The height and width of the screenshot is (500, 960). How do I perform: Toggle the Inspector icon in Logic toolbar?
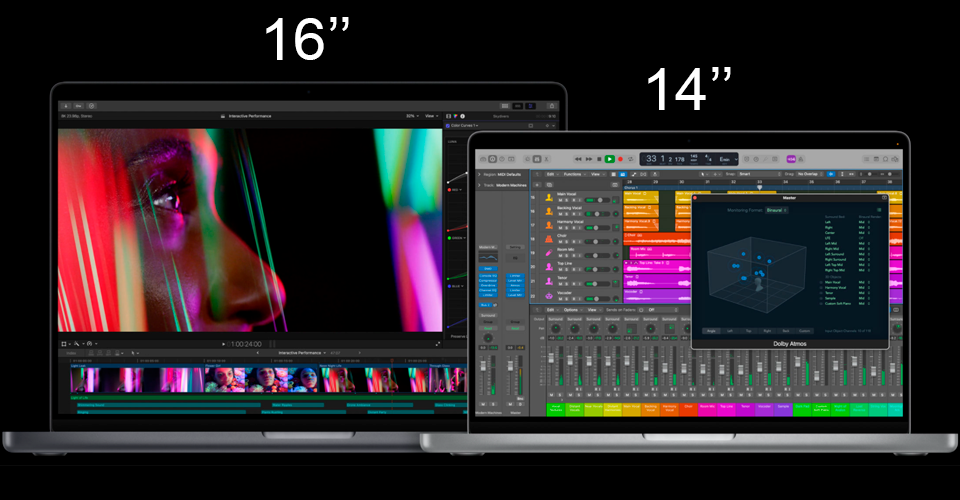pos(492,159)
